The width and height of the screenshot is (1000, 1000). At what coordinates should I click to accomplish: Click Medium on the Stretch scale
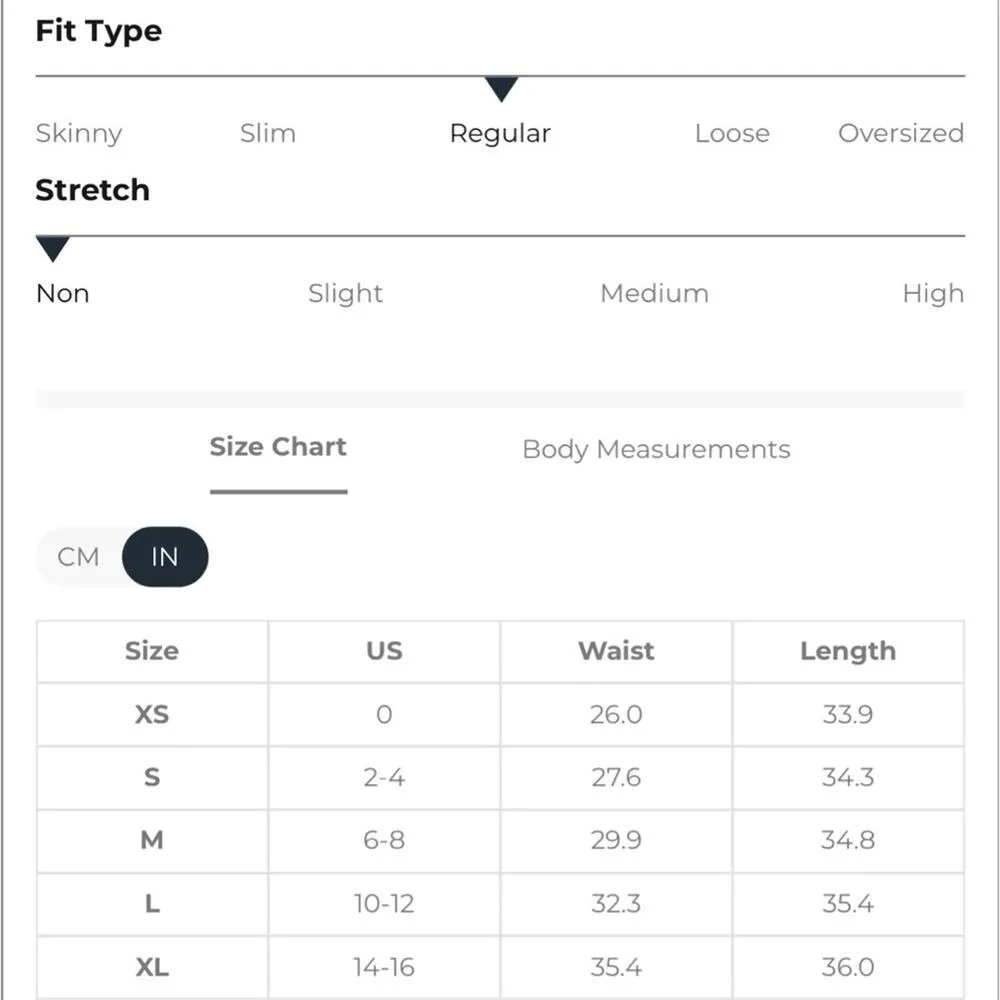click(654, 293)
